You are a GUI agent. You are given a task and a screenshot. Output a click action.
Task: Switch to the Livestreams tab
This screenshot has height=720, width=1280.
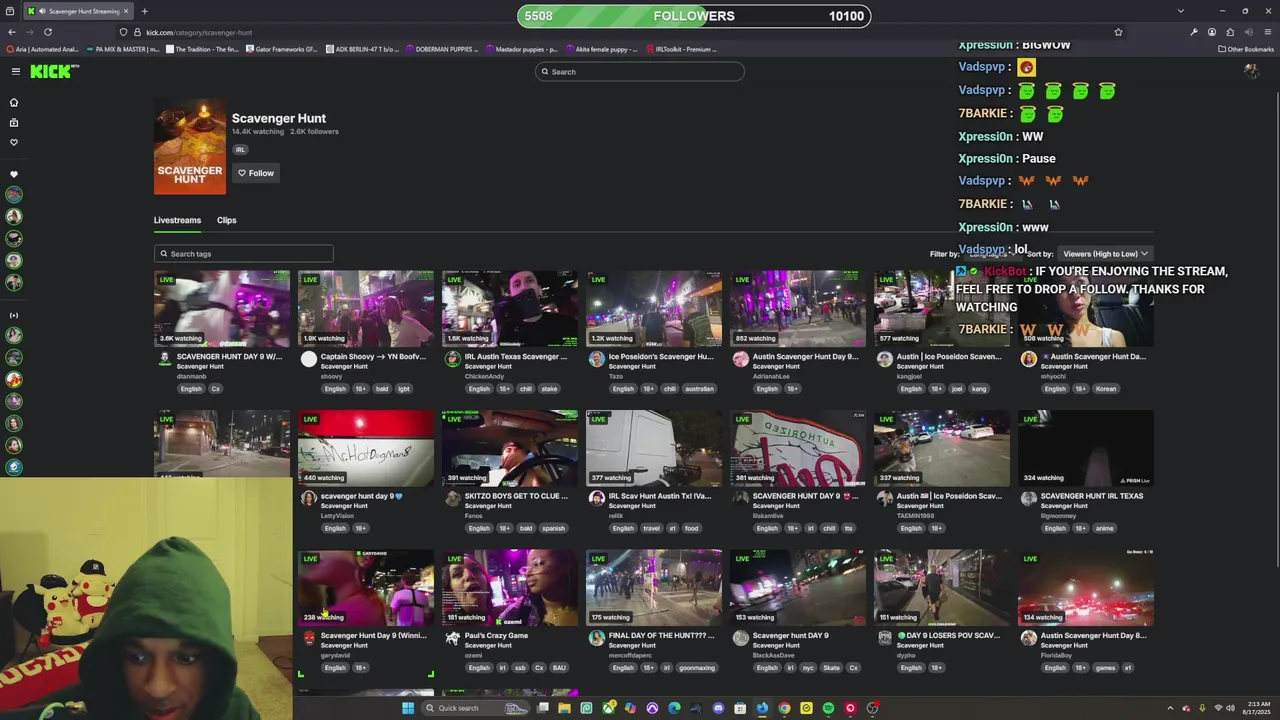[x=177, y=220]
